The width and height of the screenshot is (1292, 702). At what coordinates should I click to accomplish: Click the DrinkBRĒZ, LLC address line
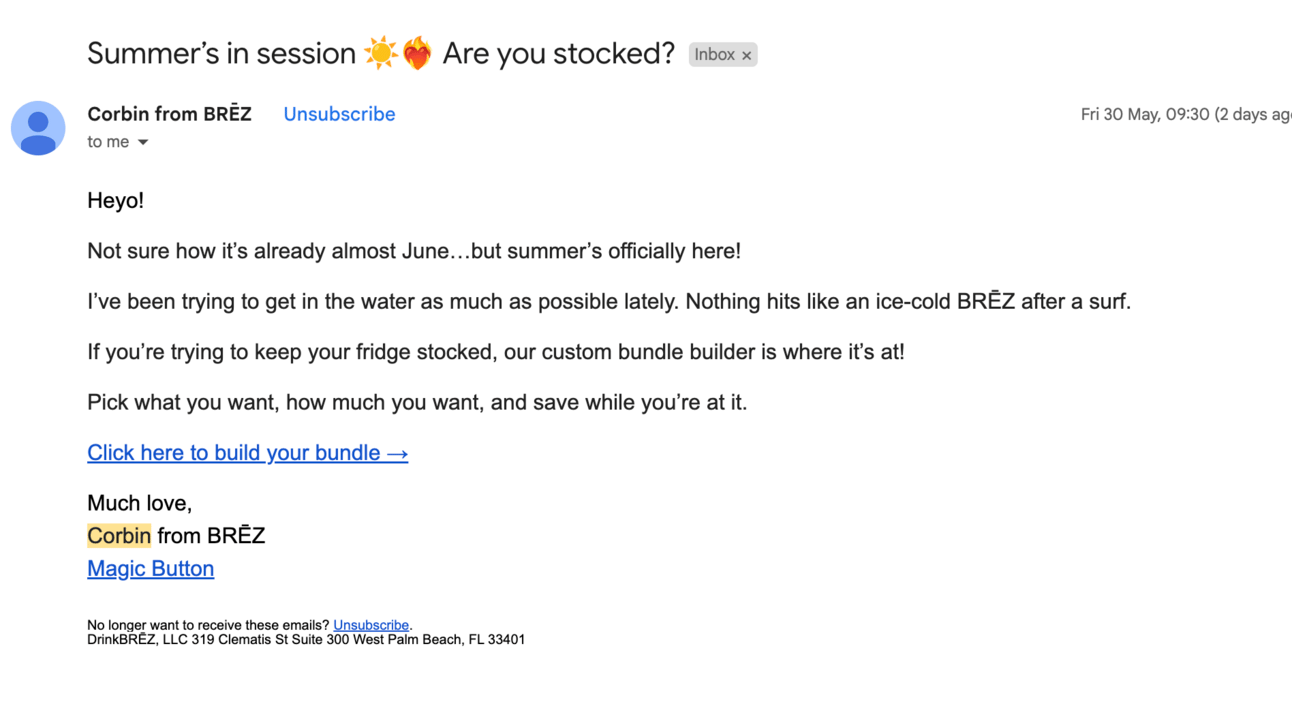click(305, 640)
